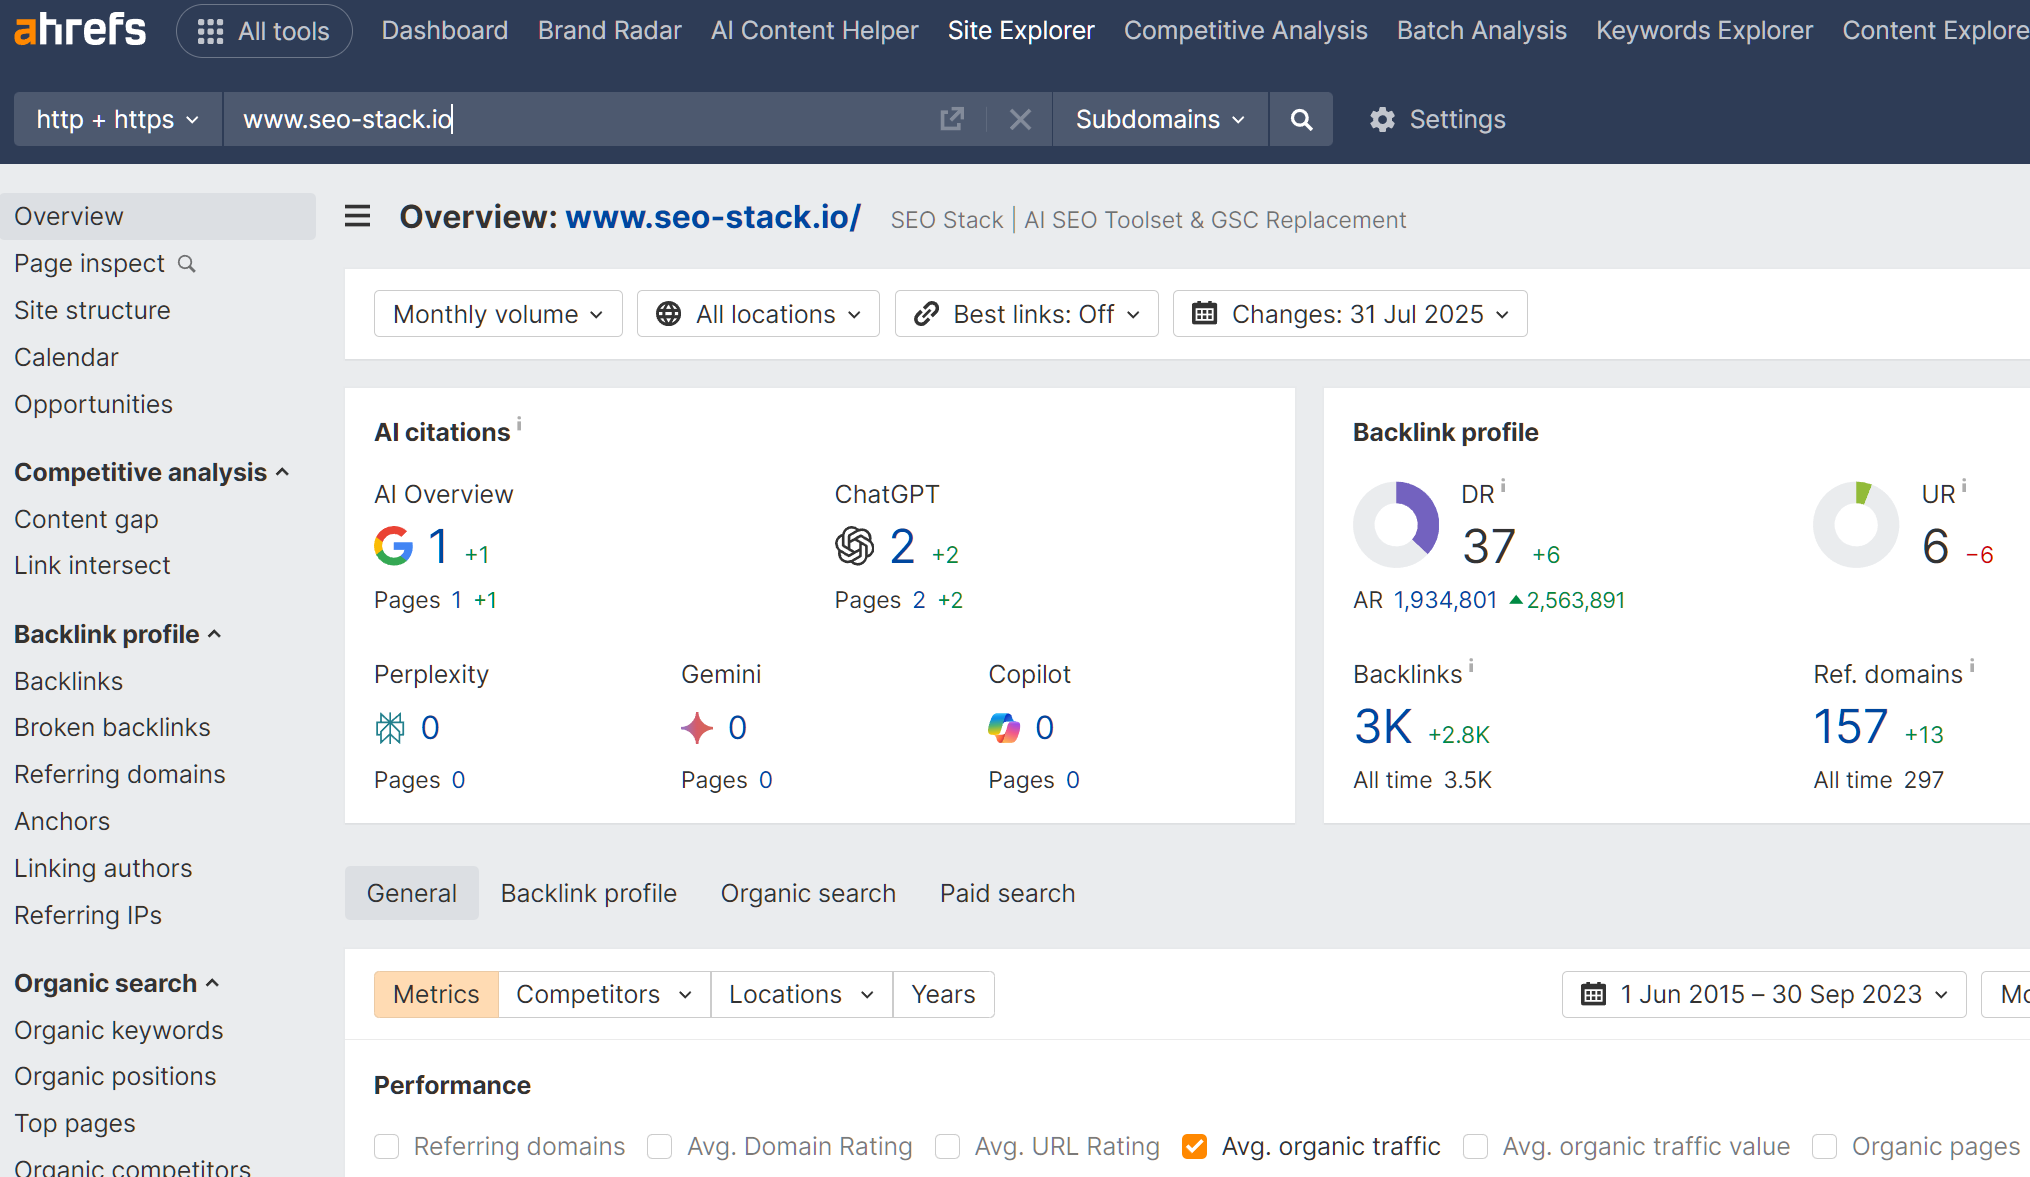The width and height of the screenshot is (2030, 1177).
Task: Check the Avg. Domain Rating checkbox
Action: point(660,1146)
